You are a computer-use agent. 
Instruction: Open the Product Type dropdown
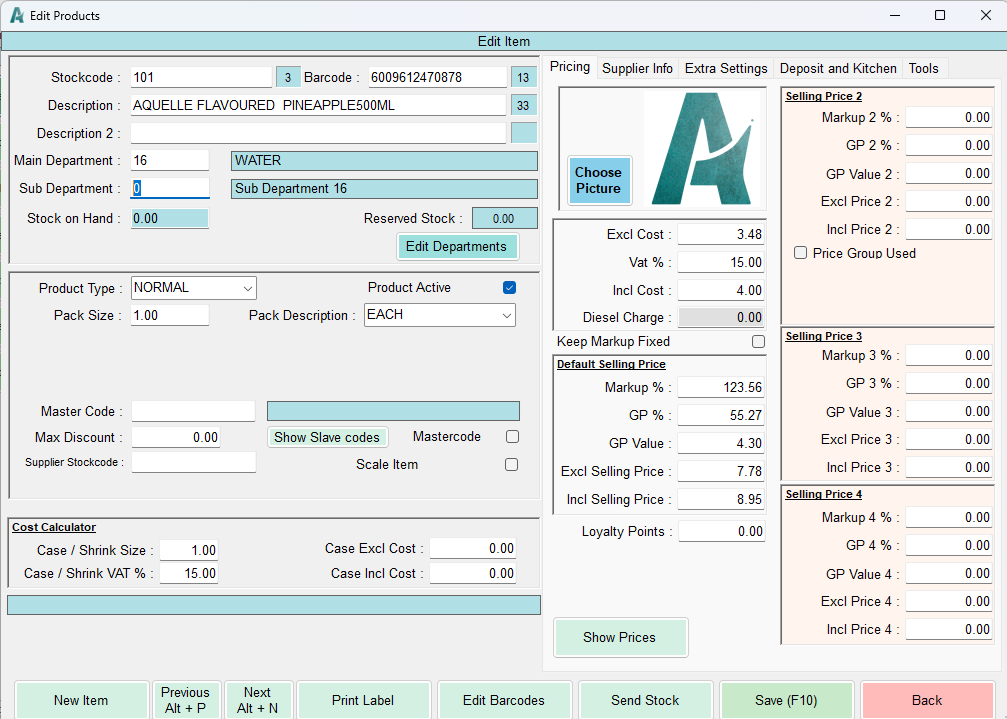pos(194,288)
